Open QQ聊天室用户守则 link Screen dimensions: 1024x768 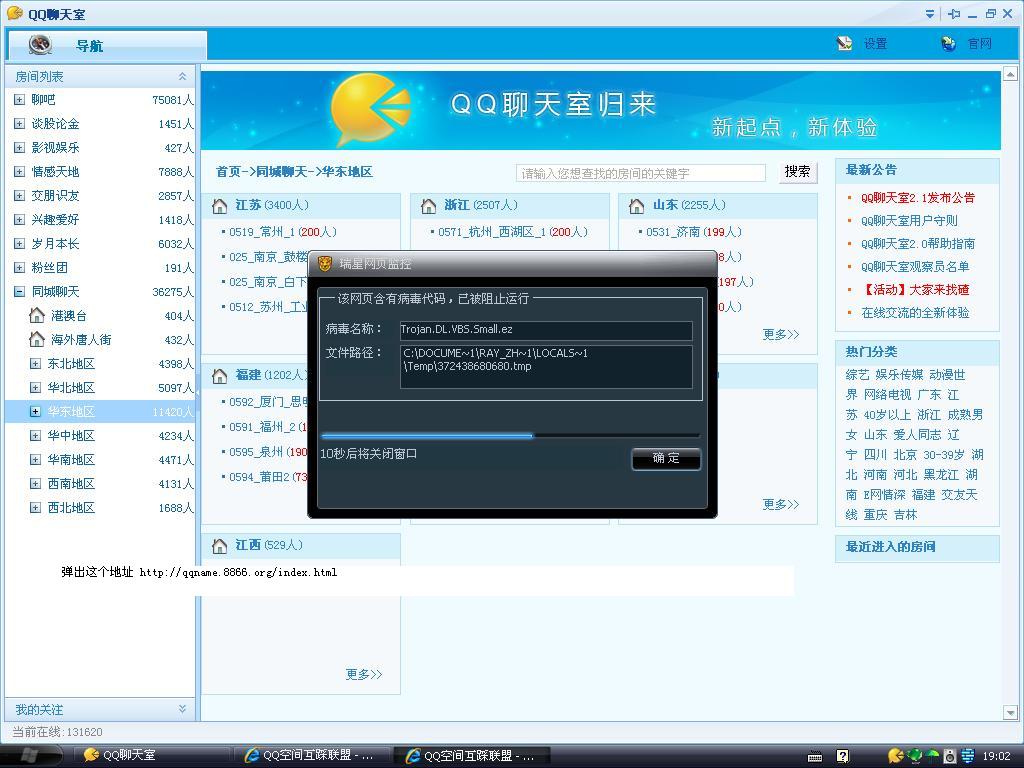coord(909,221)
